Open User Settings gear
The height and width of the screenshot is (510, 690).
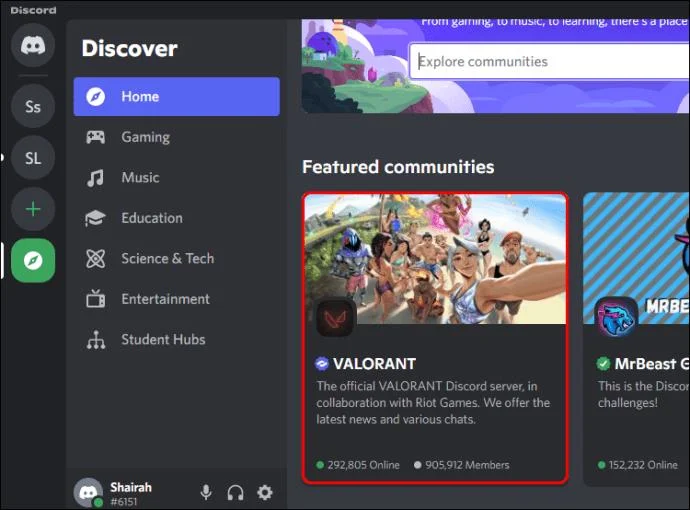265,492
